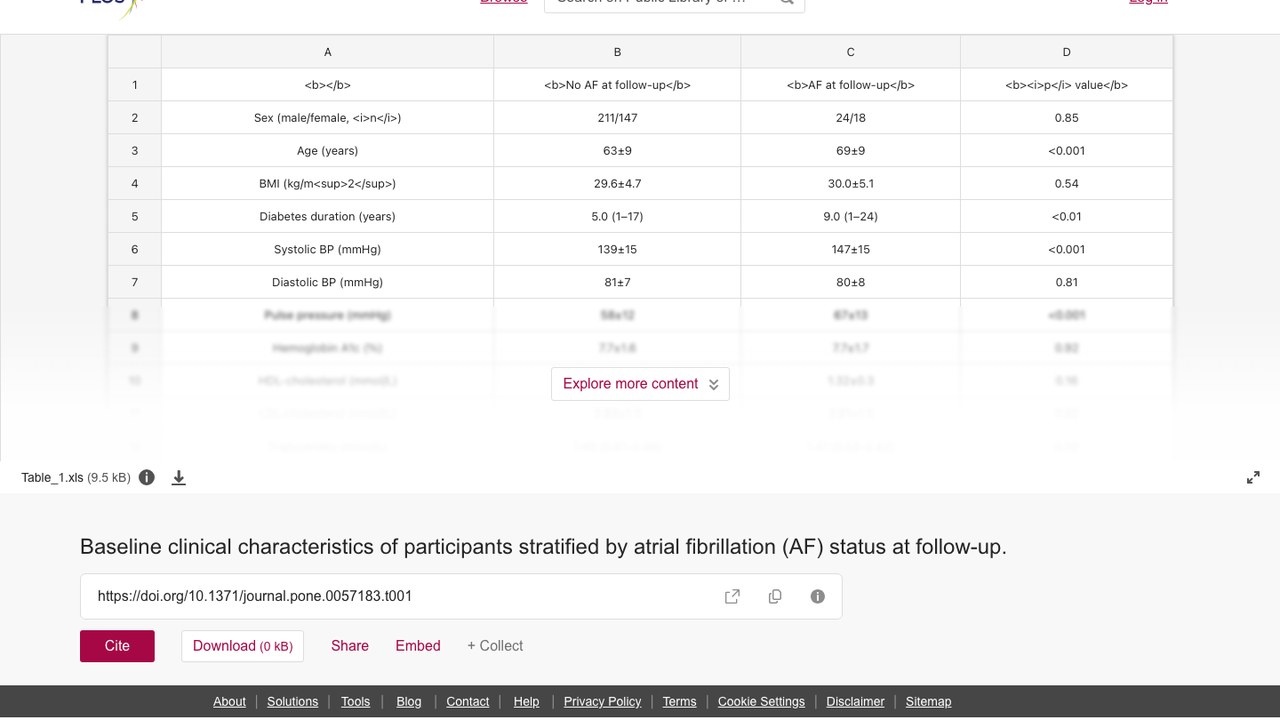This screenshot has width=1280, height=720.
Task: Select column C header
Action: [851, 52]
